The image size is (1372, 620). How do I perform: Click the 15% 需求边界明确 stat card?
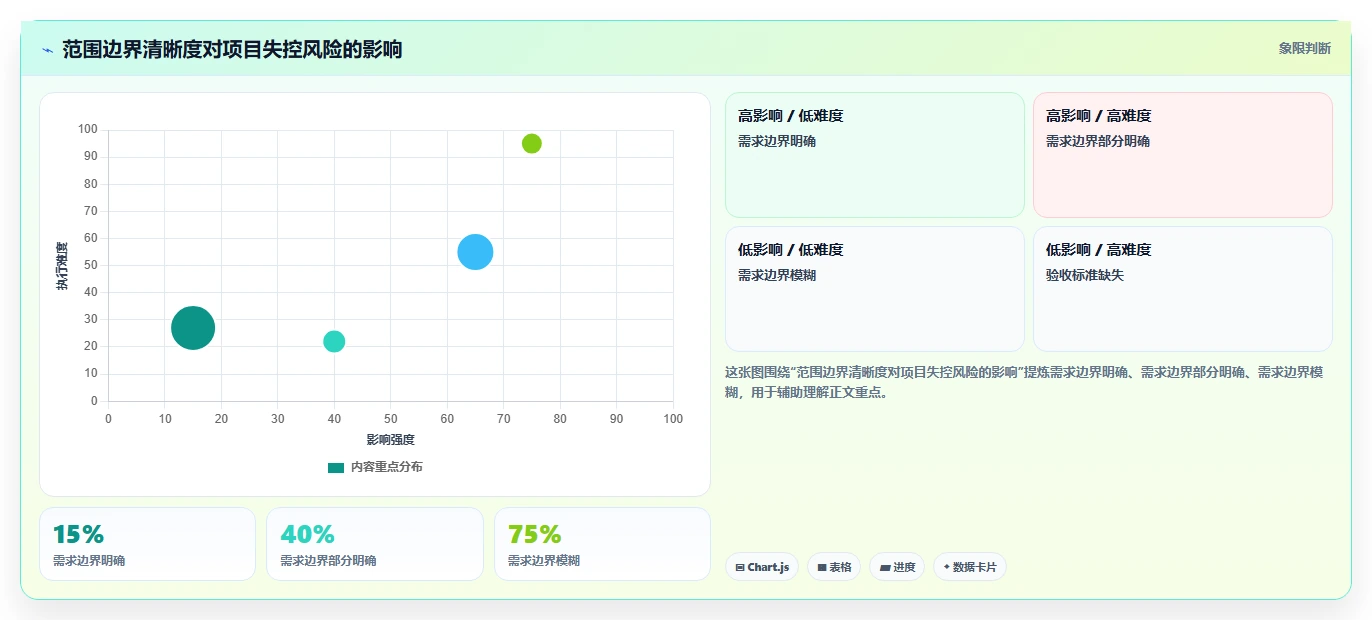click(148, 544)
